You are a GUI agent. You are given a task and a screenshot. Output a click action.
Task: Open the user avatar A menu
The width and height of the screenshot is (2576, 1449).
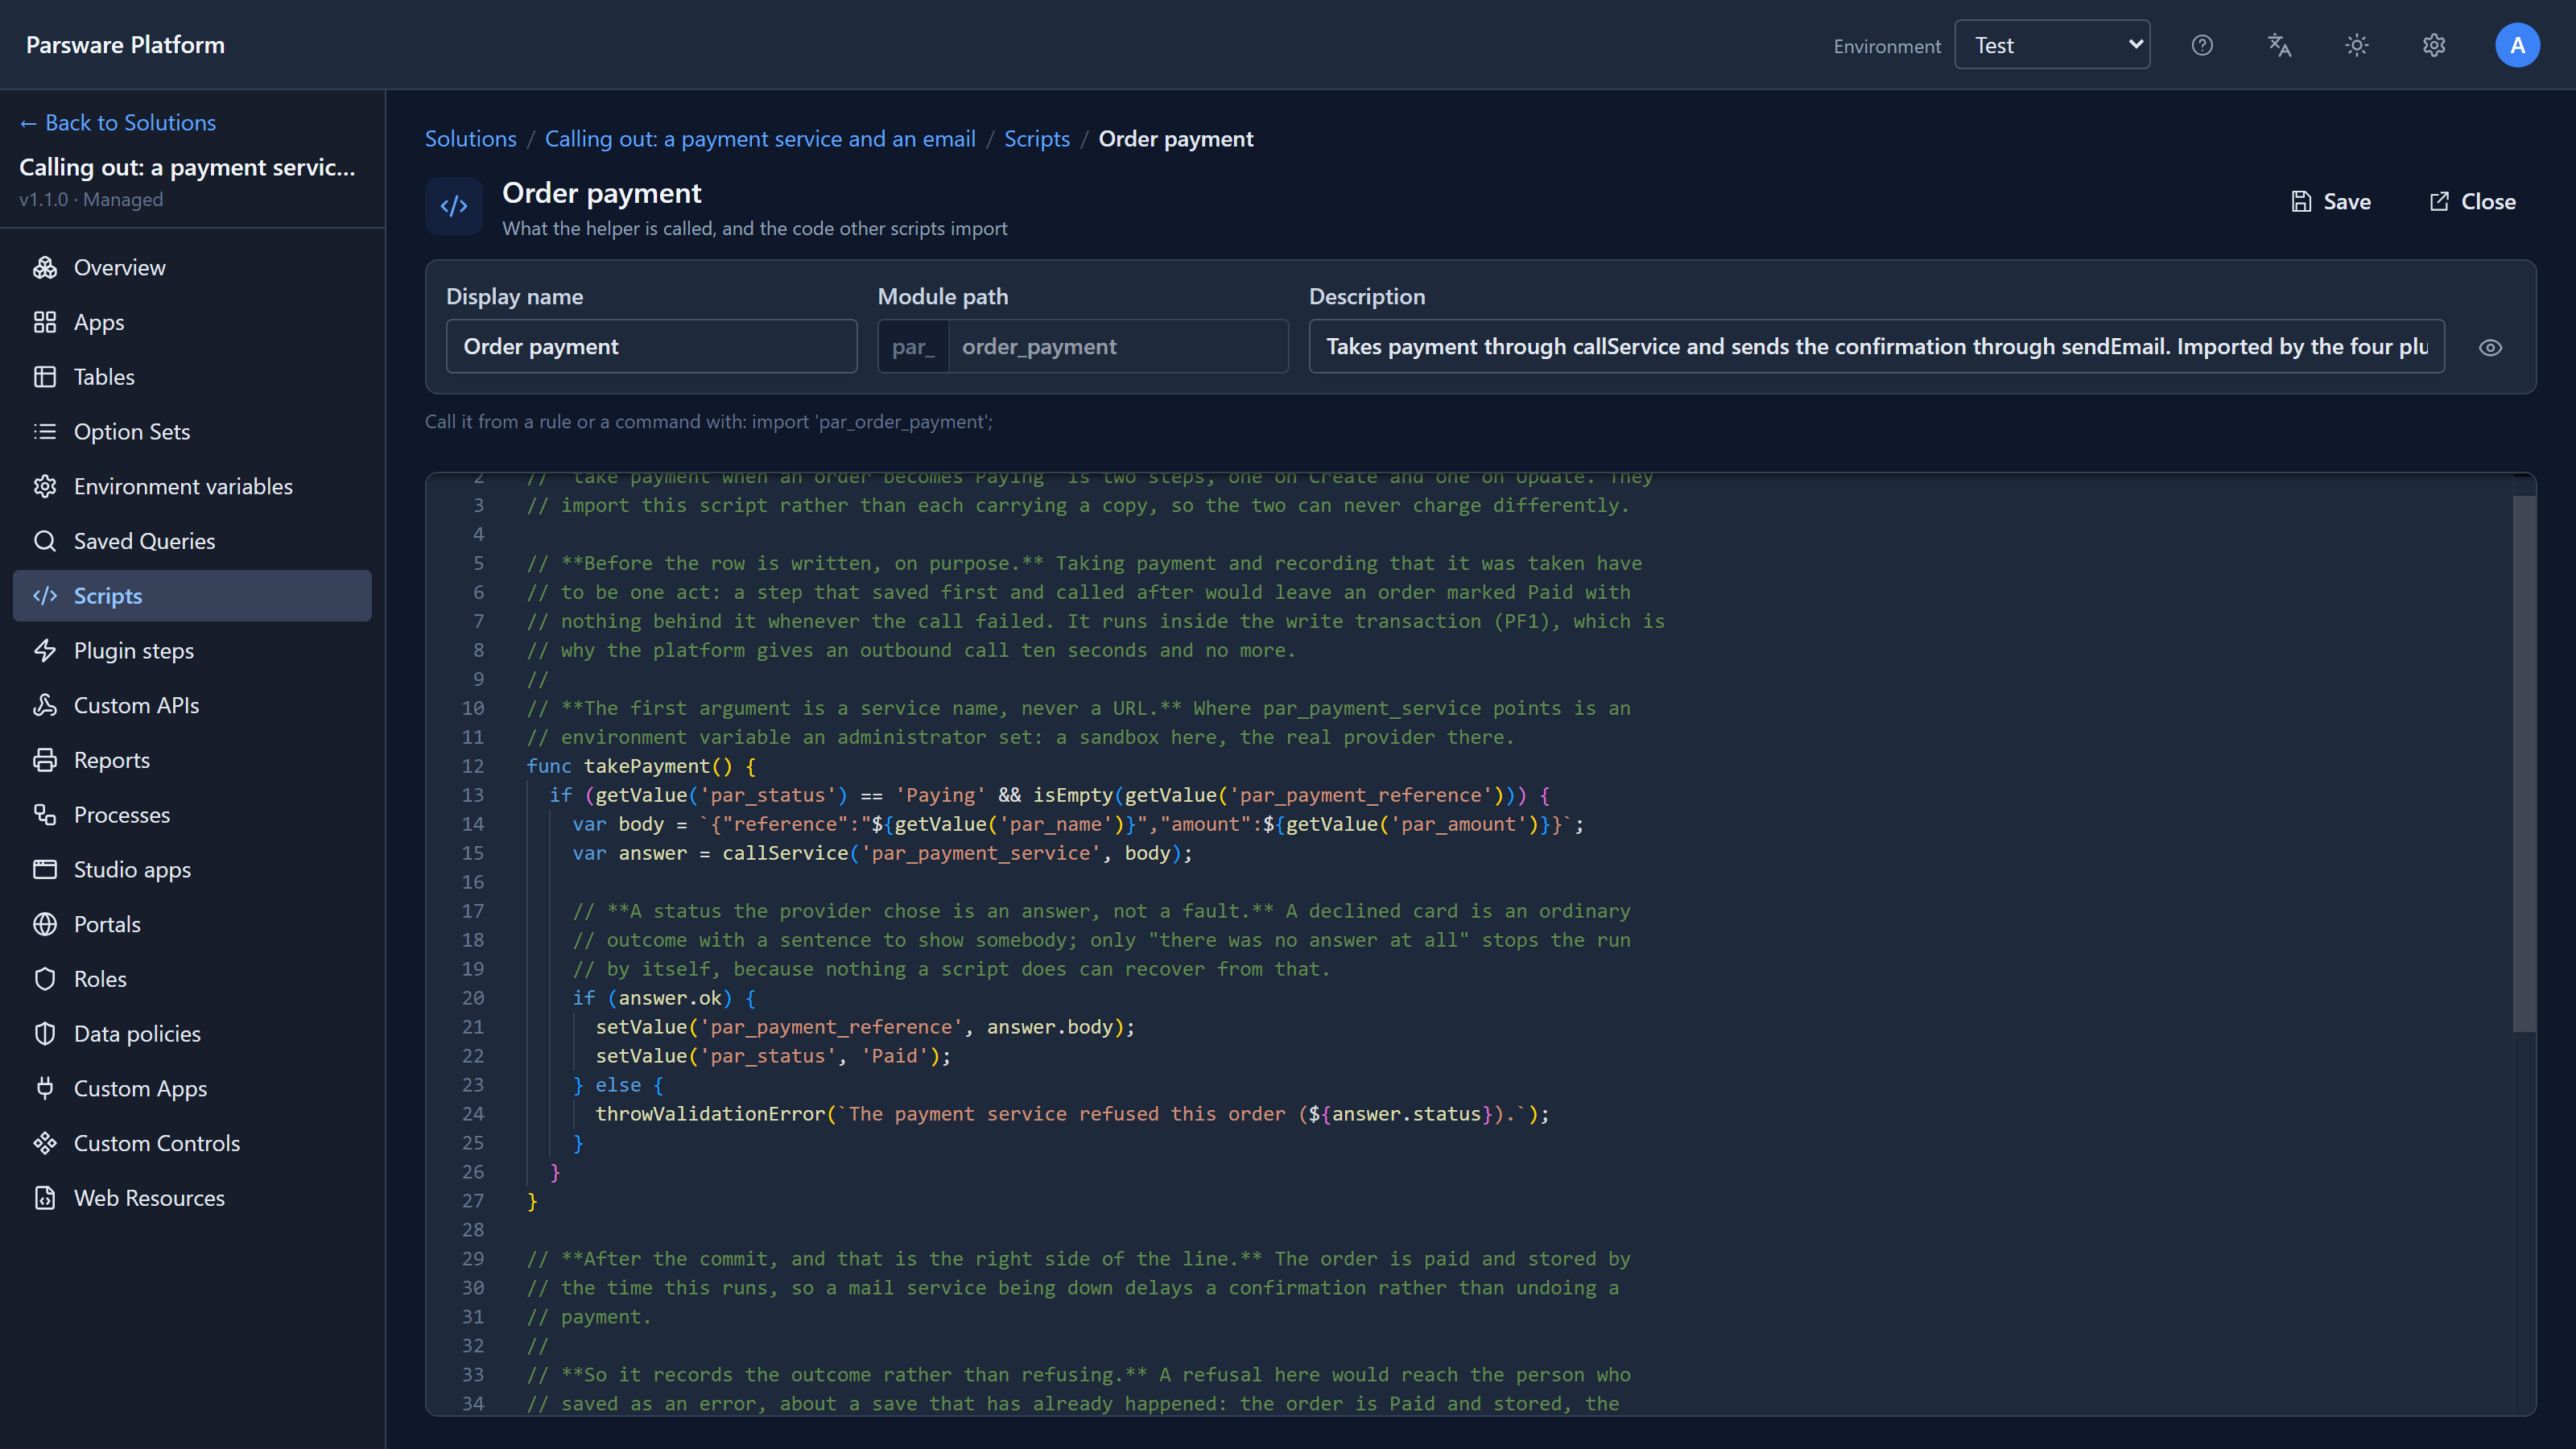[x=2517, y=45]
